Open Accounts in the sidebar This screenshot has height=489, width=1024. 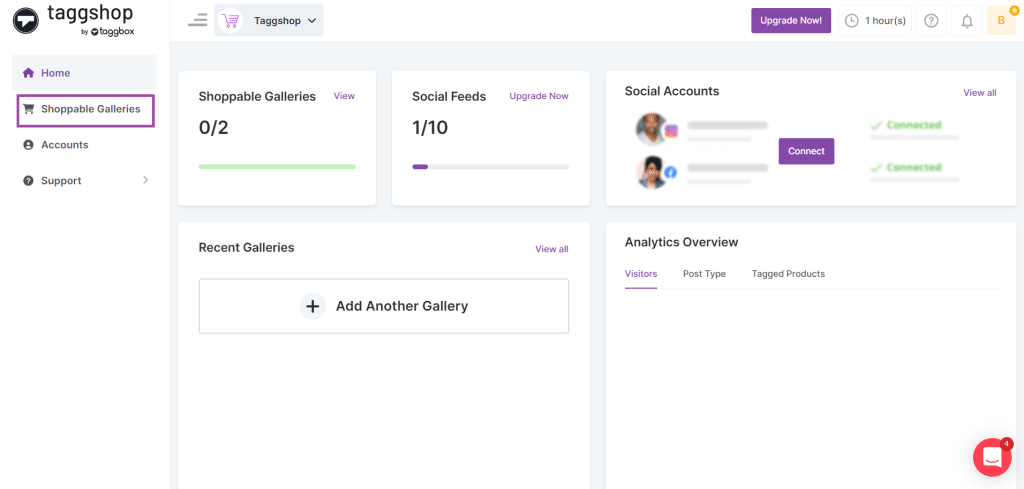point(64,145)
